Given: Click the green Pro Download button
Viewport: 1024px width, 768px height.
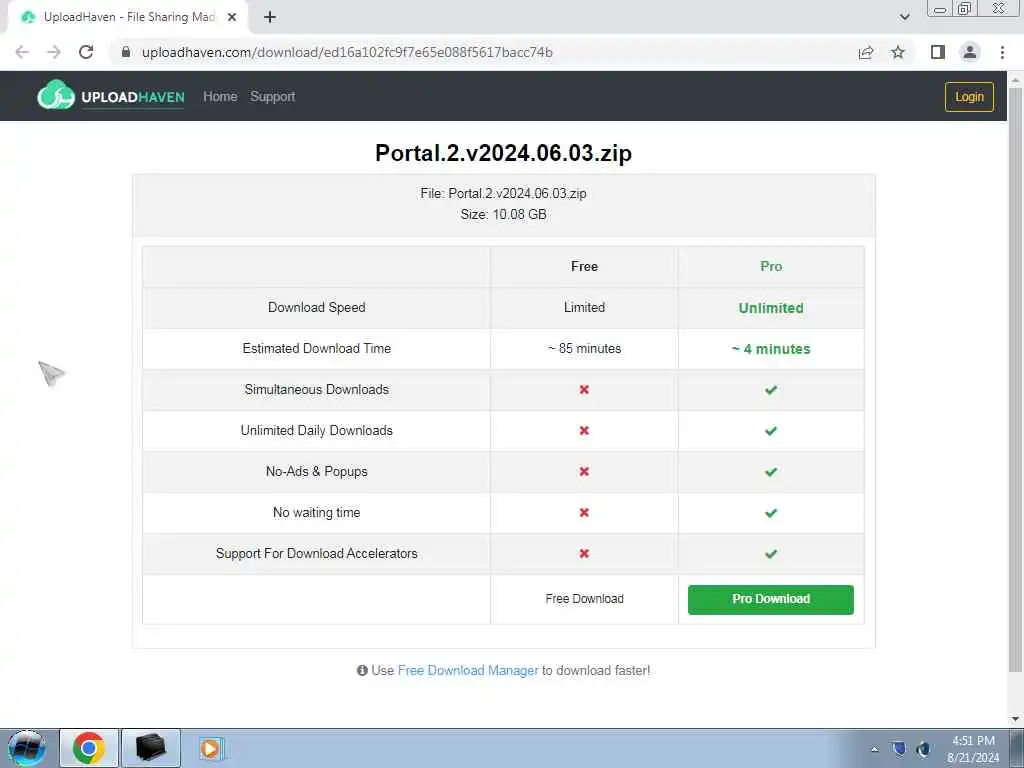Looking at the screenshot, I should (771, 600).
